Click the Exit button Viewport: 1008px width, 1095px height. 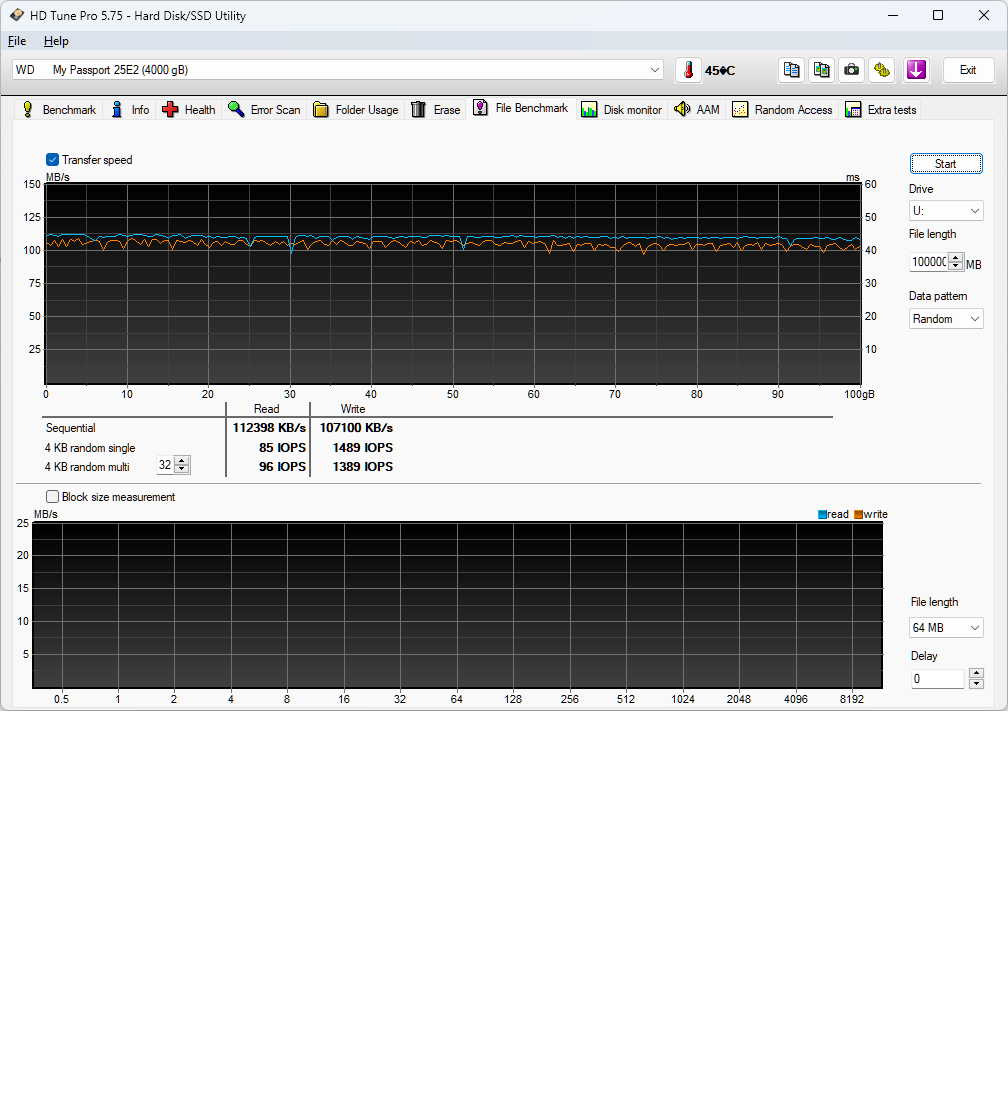[968, 70]
